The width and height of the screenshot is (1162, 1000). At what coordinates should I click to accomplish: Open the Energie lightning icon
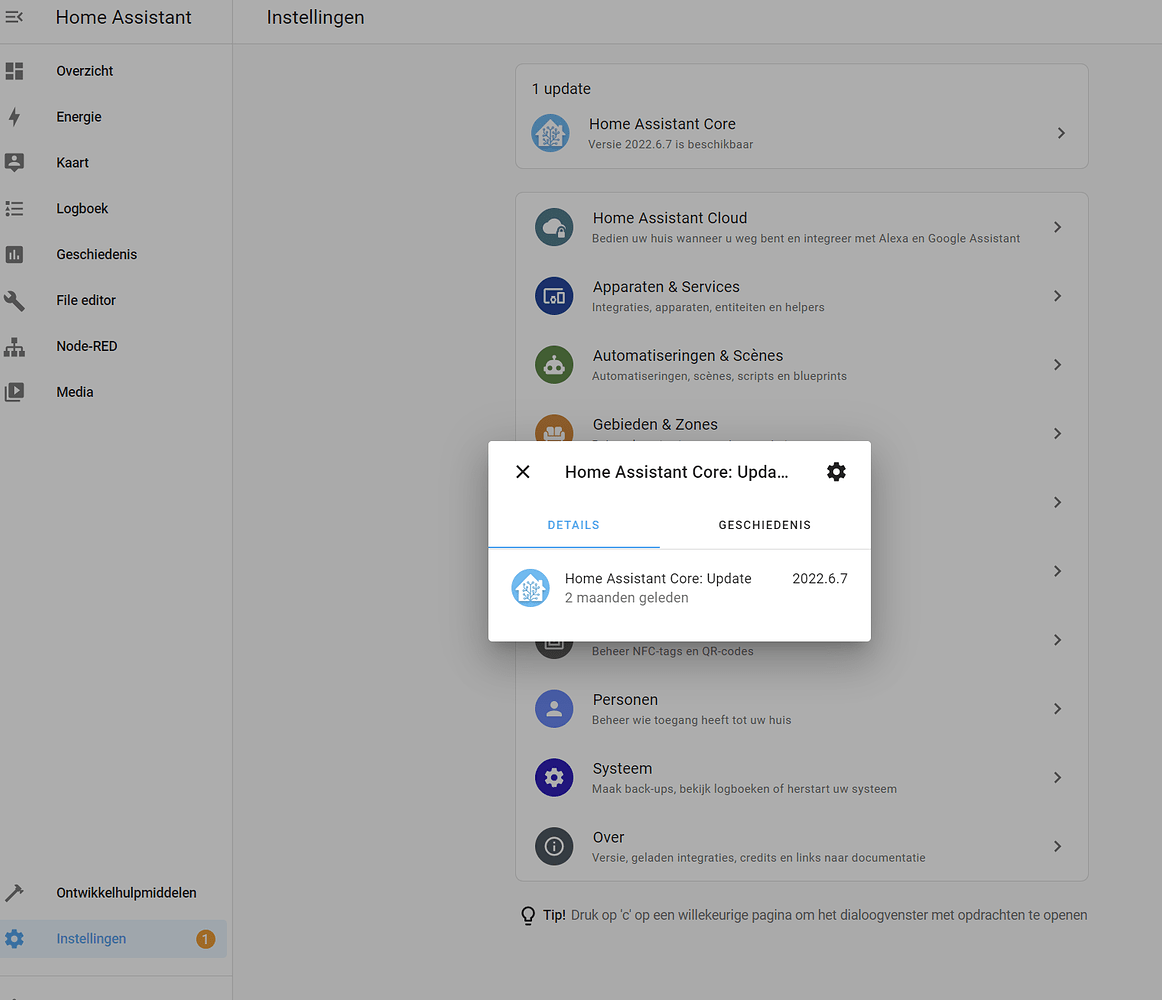(14, 117)
